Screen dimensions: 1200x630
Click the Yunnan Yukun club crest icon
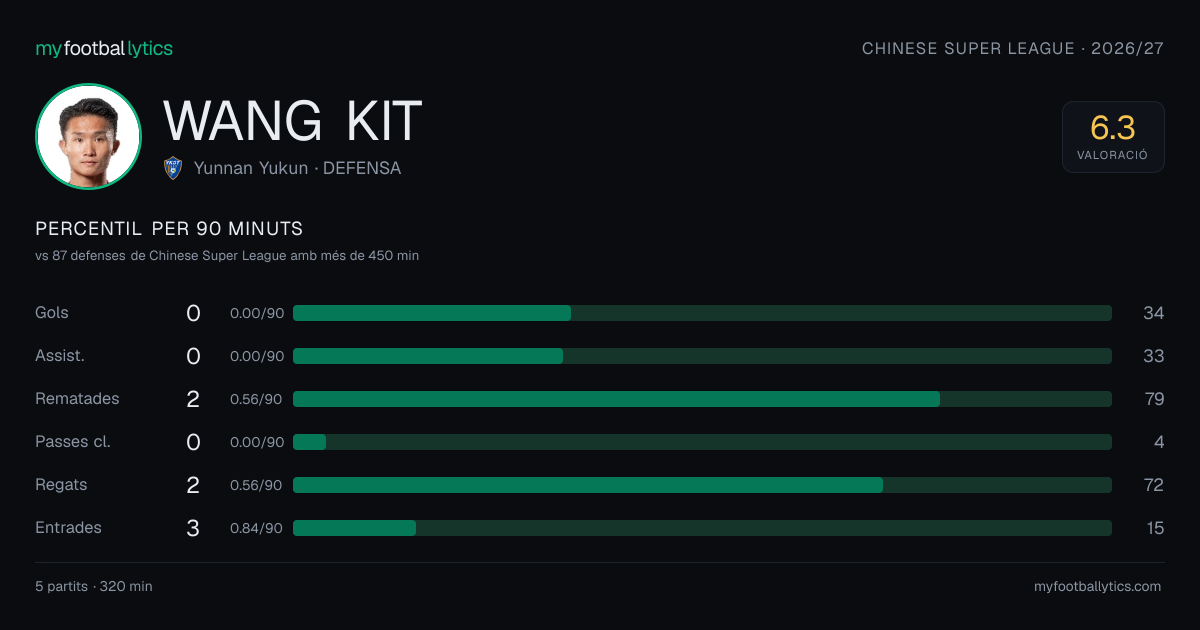pos(173,168)
